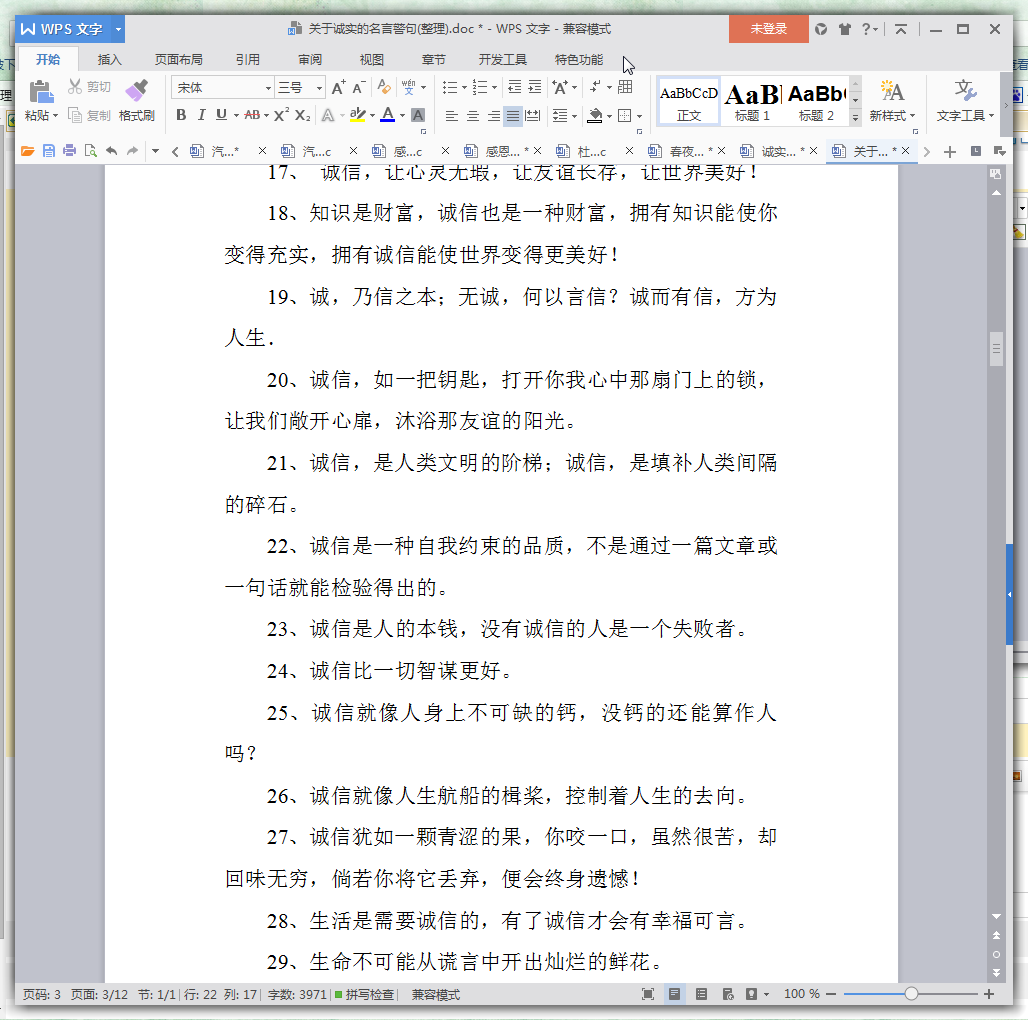
Task: Toggle strikethrough AB formatting
Action: 252,115
